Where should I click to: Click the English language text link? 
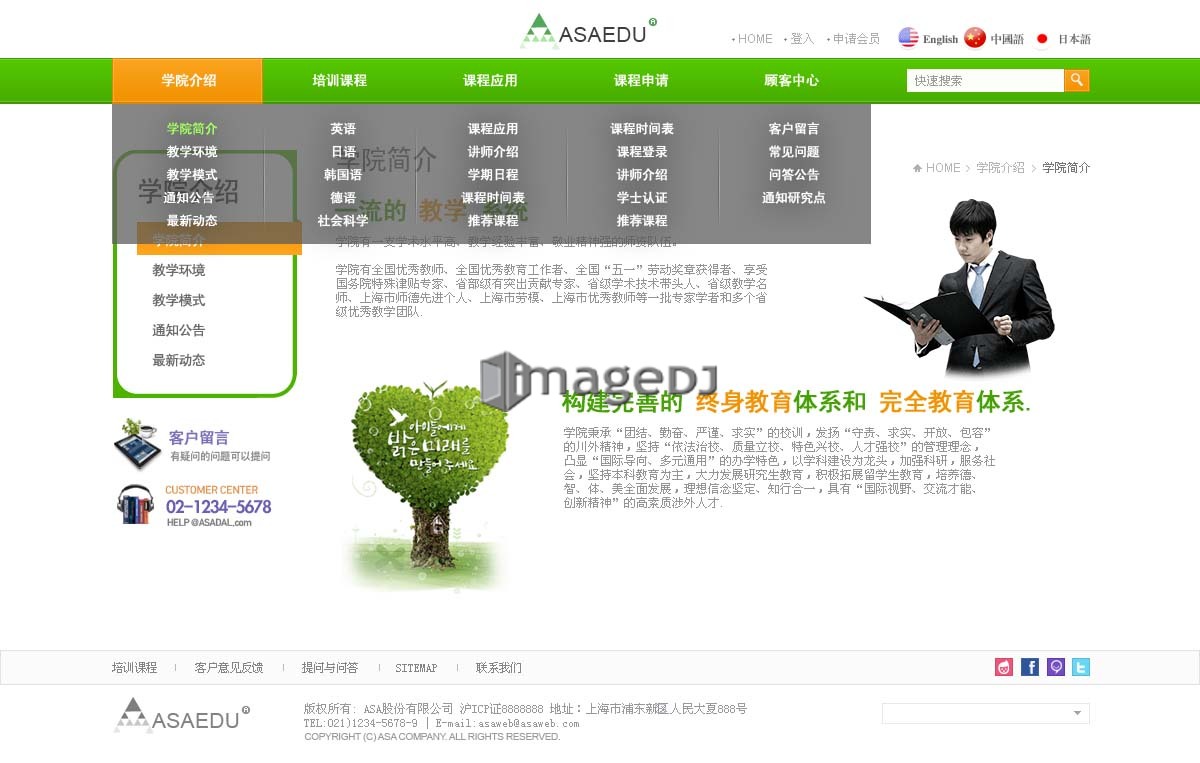[x=940, y=39]
